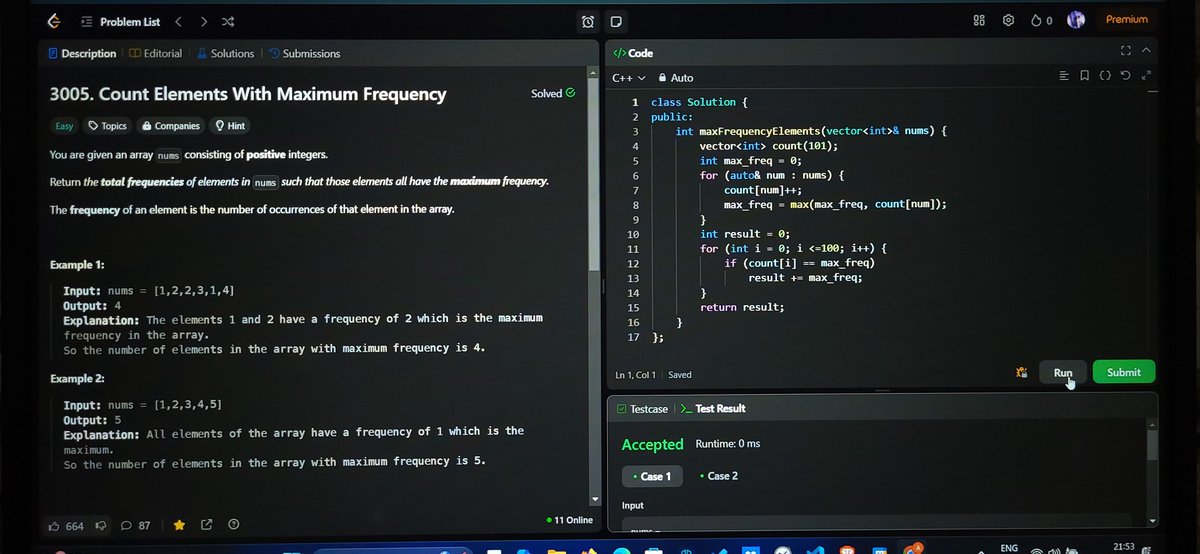The height and width of the screenshot is (554, 1200).
Task: Click the 'Ln 1, Col 1' status
Action: 636,375
